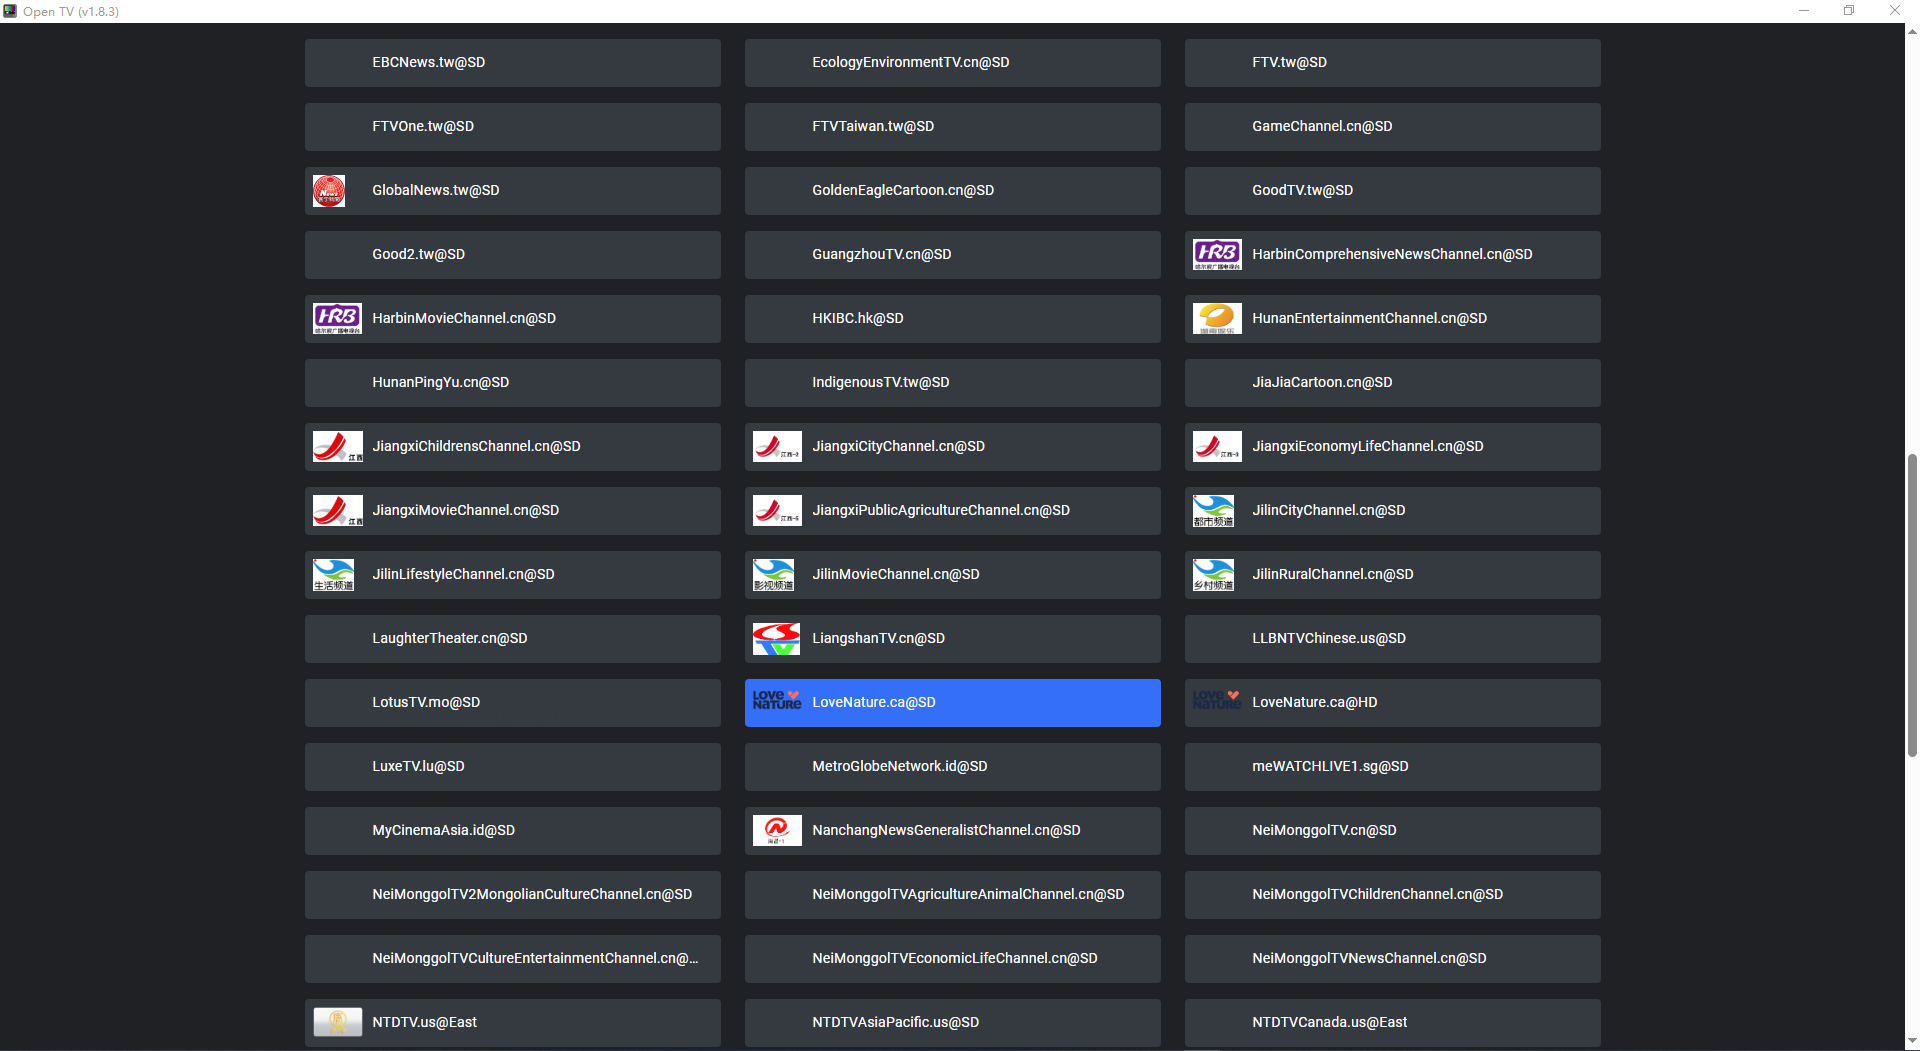Click the "LoveNature.ca@HD" channel name

tap(1314, 703)
